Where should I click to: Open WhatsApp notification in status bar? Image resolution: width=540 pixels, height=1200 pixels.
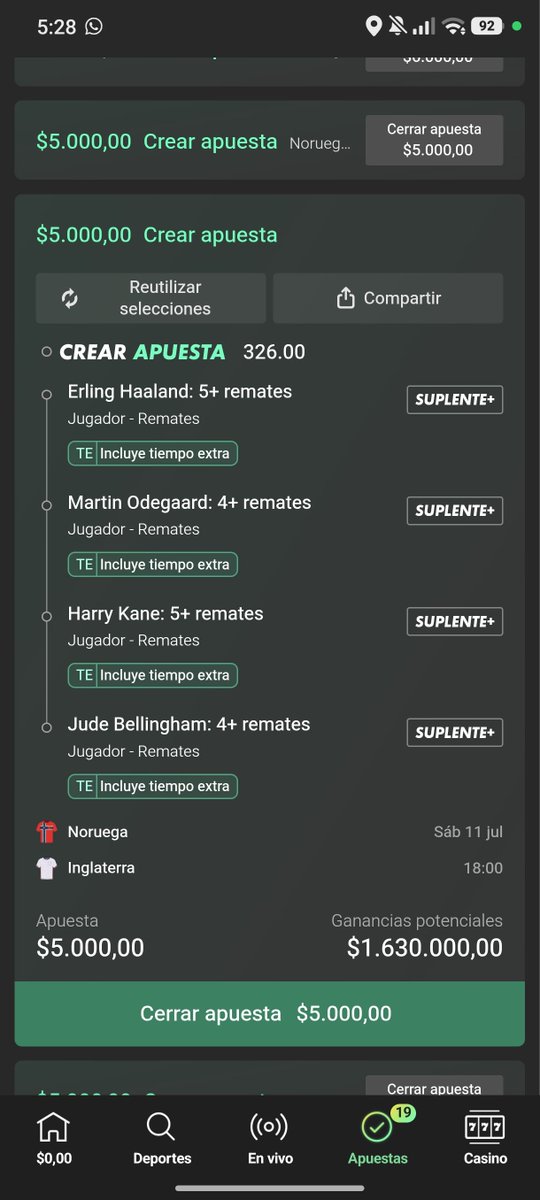coord(94,27)
